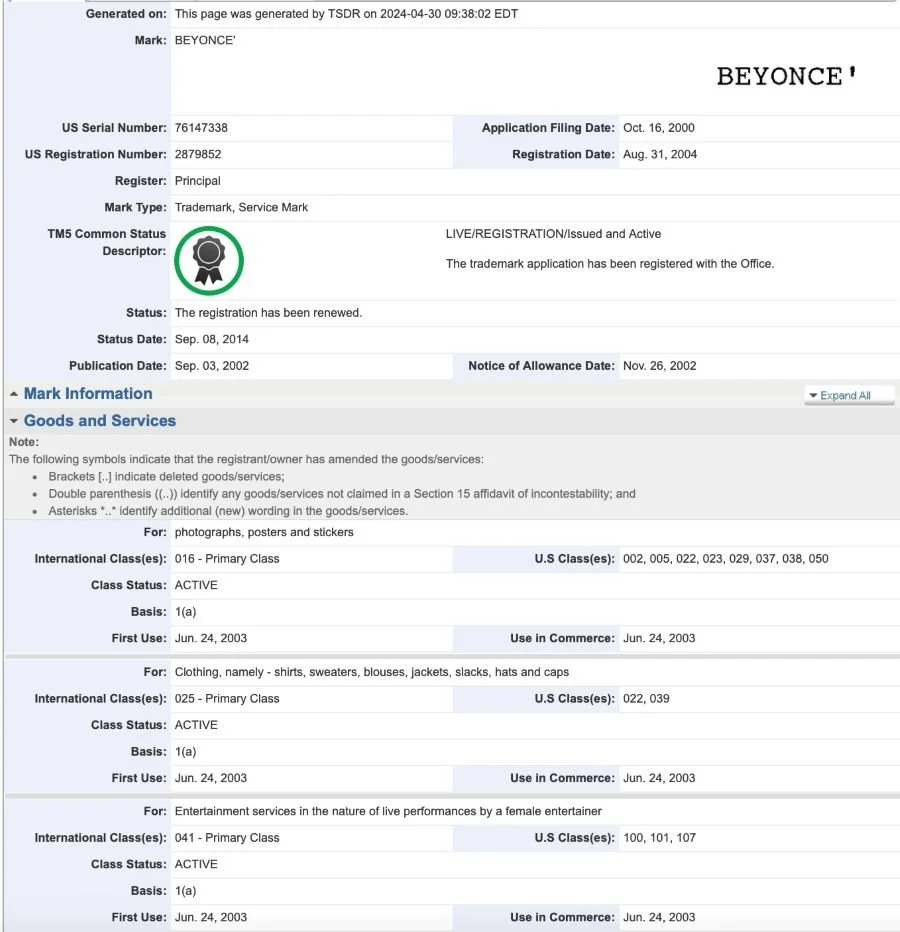Click the Expand All down-arrow icon

(x=813, y=395)
